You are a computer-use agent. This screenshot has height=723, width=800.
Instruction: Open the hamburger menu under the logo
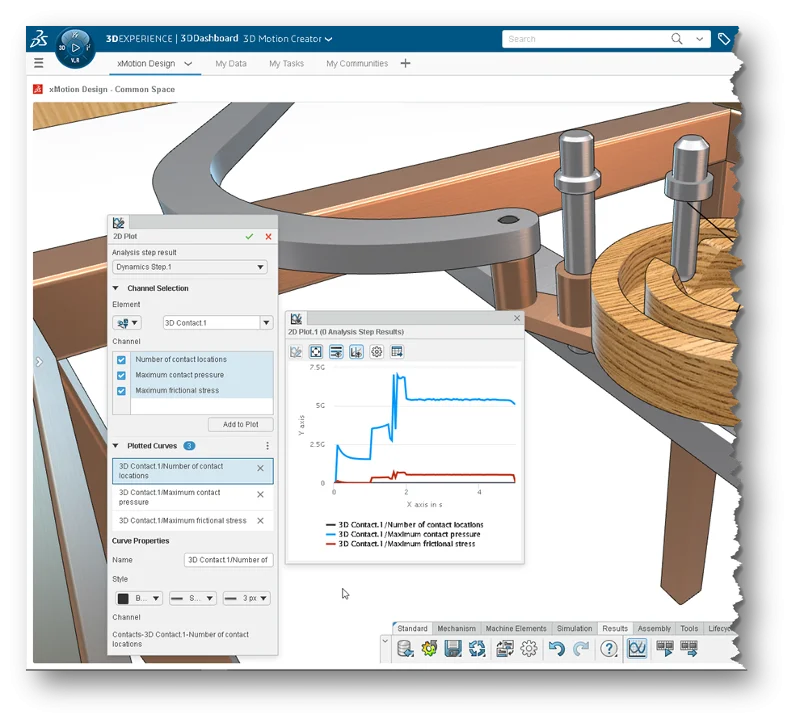[39, 63]
